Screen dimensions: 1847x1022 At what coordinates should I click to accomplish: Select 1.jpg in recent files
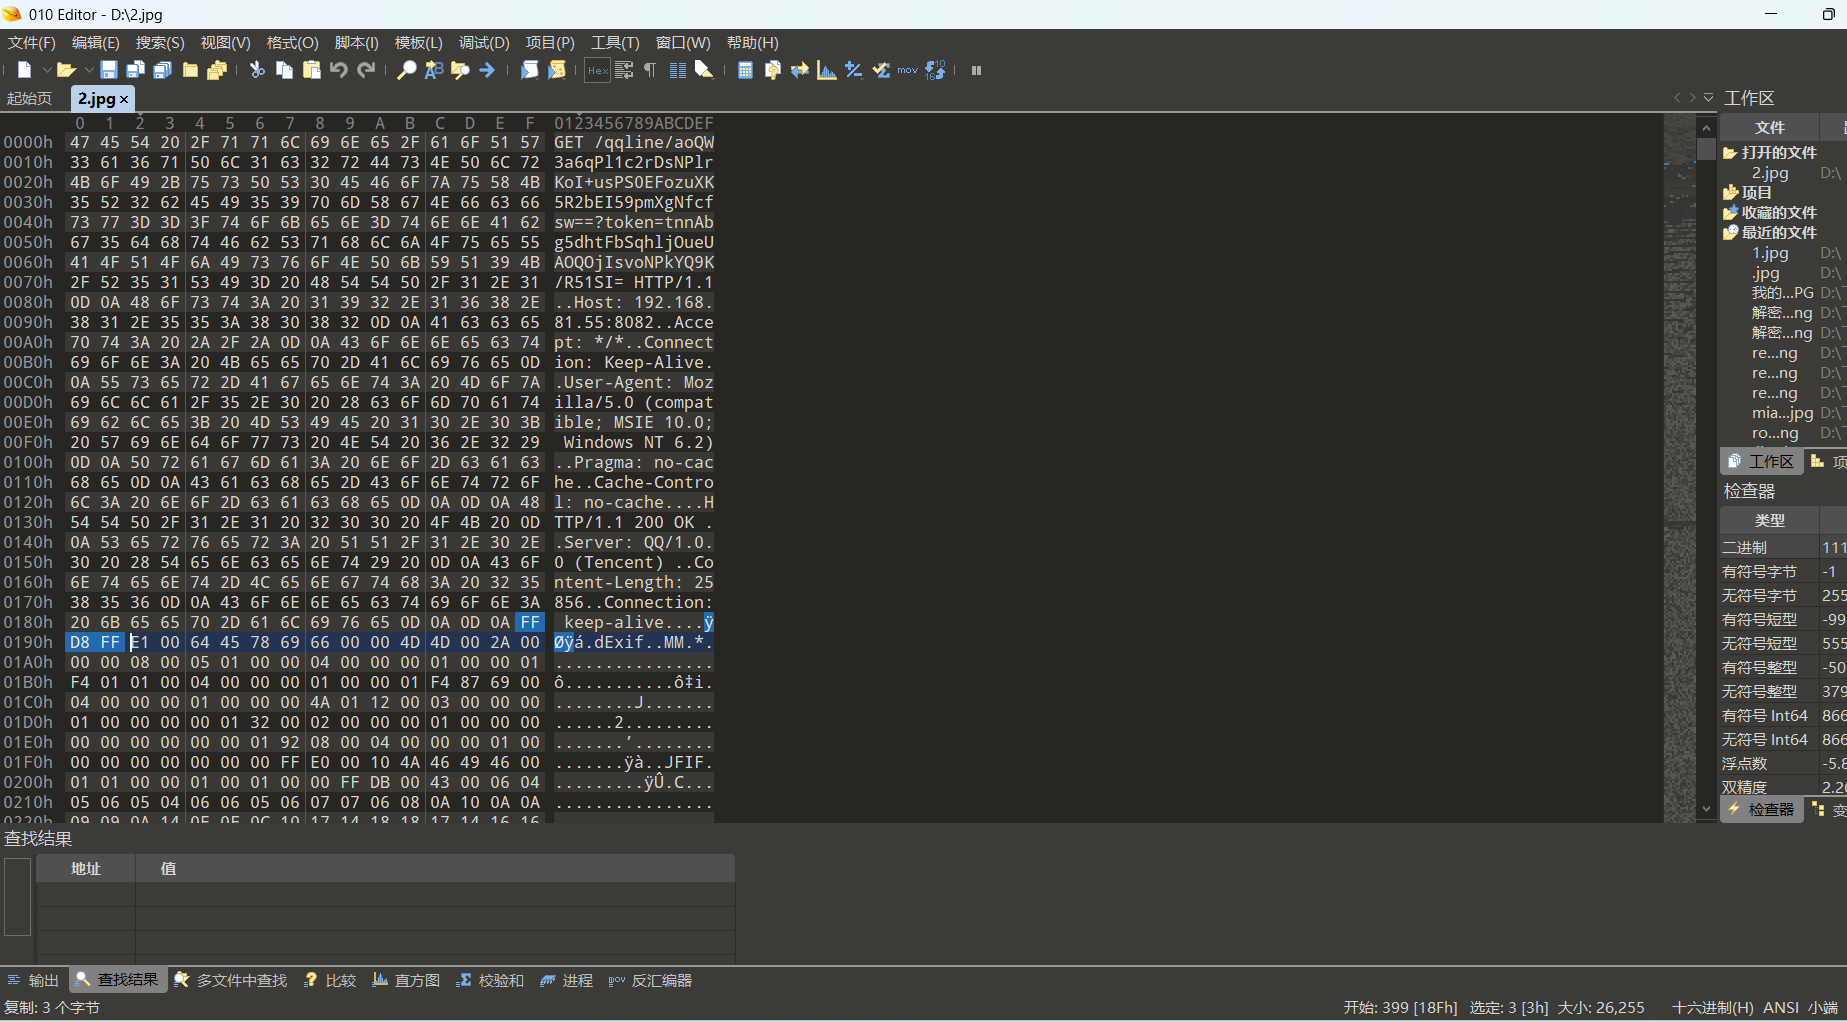(1770, 253)
